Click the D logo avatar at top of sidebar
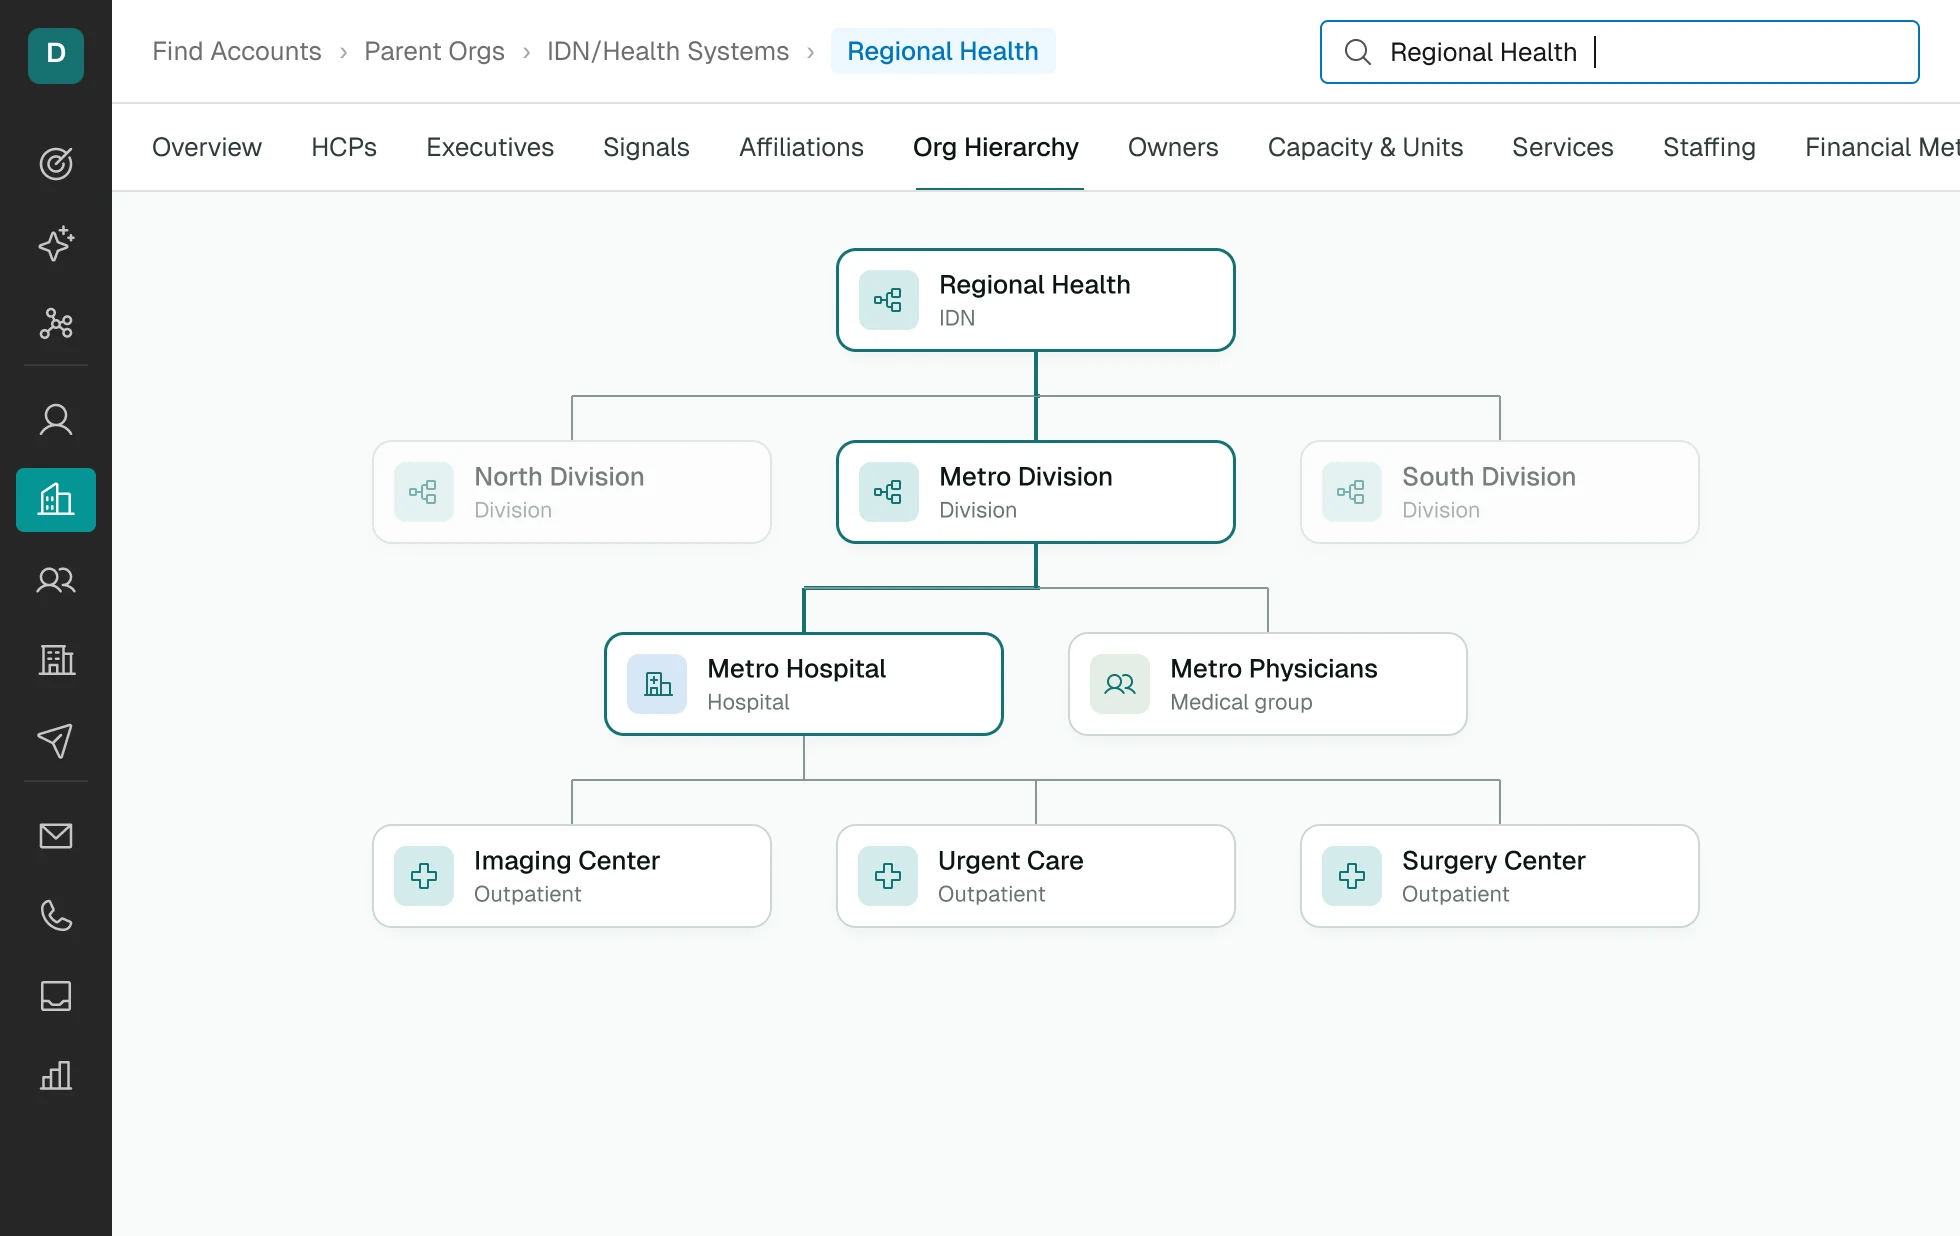 (x=56, y=54)
